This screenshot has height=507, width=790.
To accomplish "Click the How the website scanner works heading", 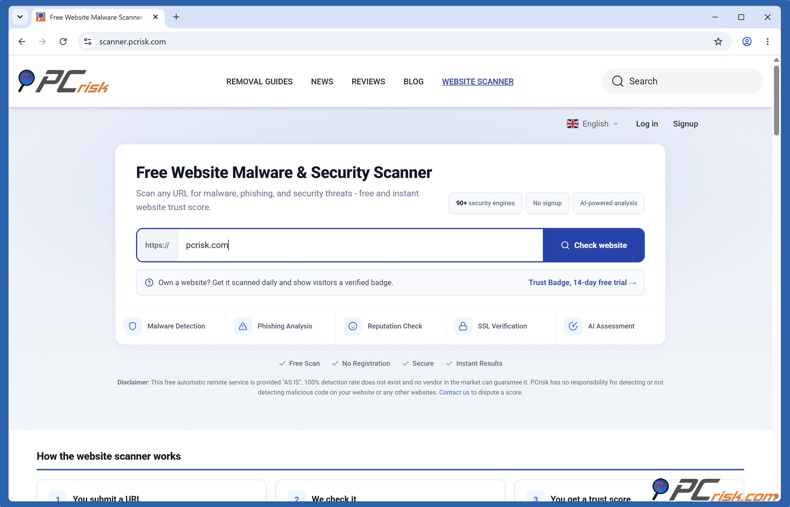I will coord(108,456).
